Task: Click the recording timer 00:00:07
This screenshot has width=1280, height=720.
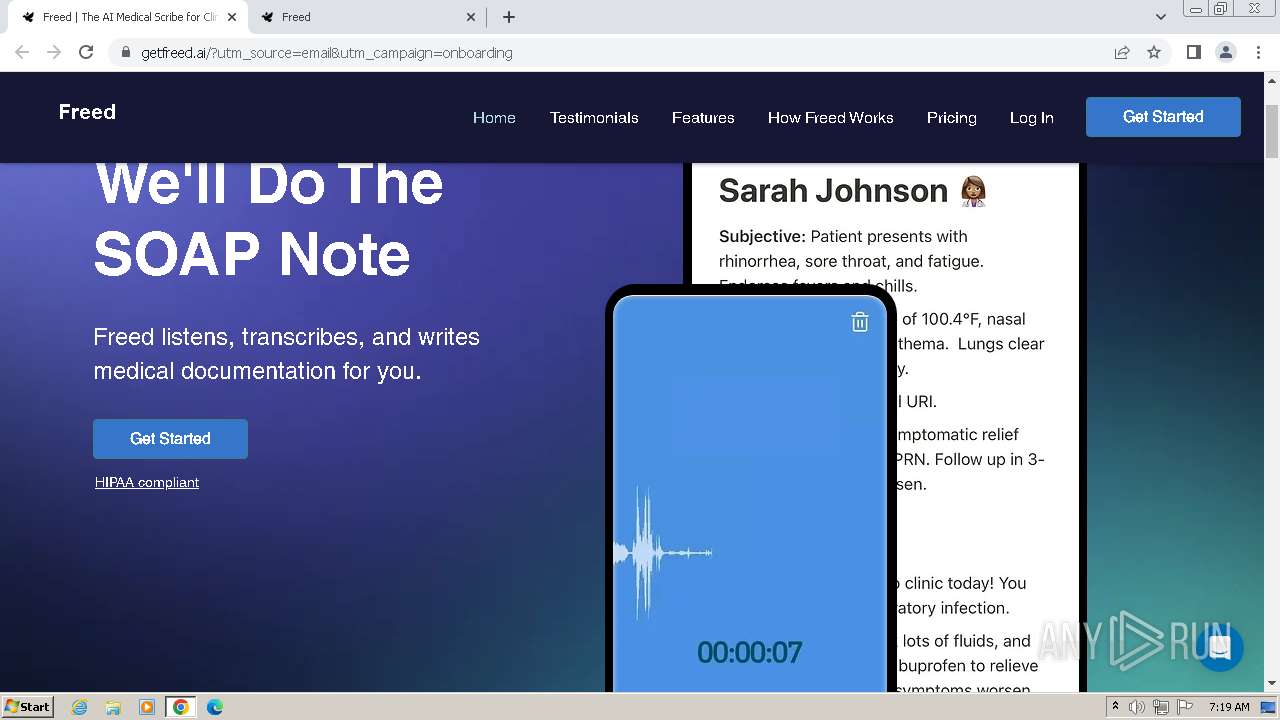Action: (x=750, y=653)
